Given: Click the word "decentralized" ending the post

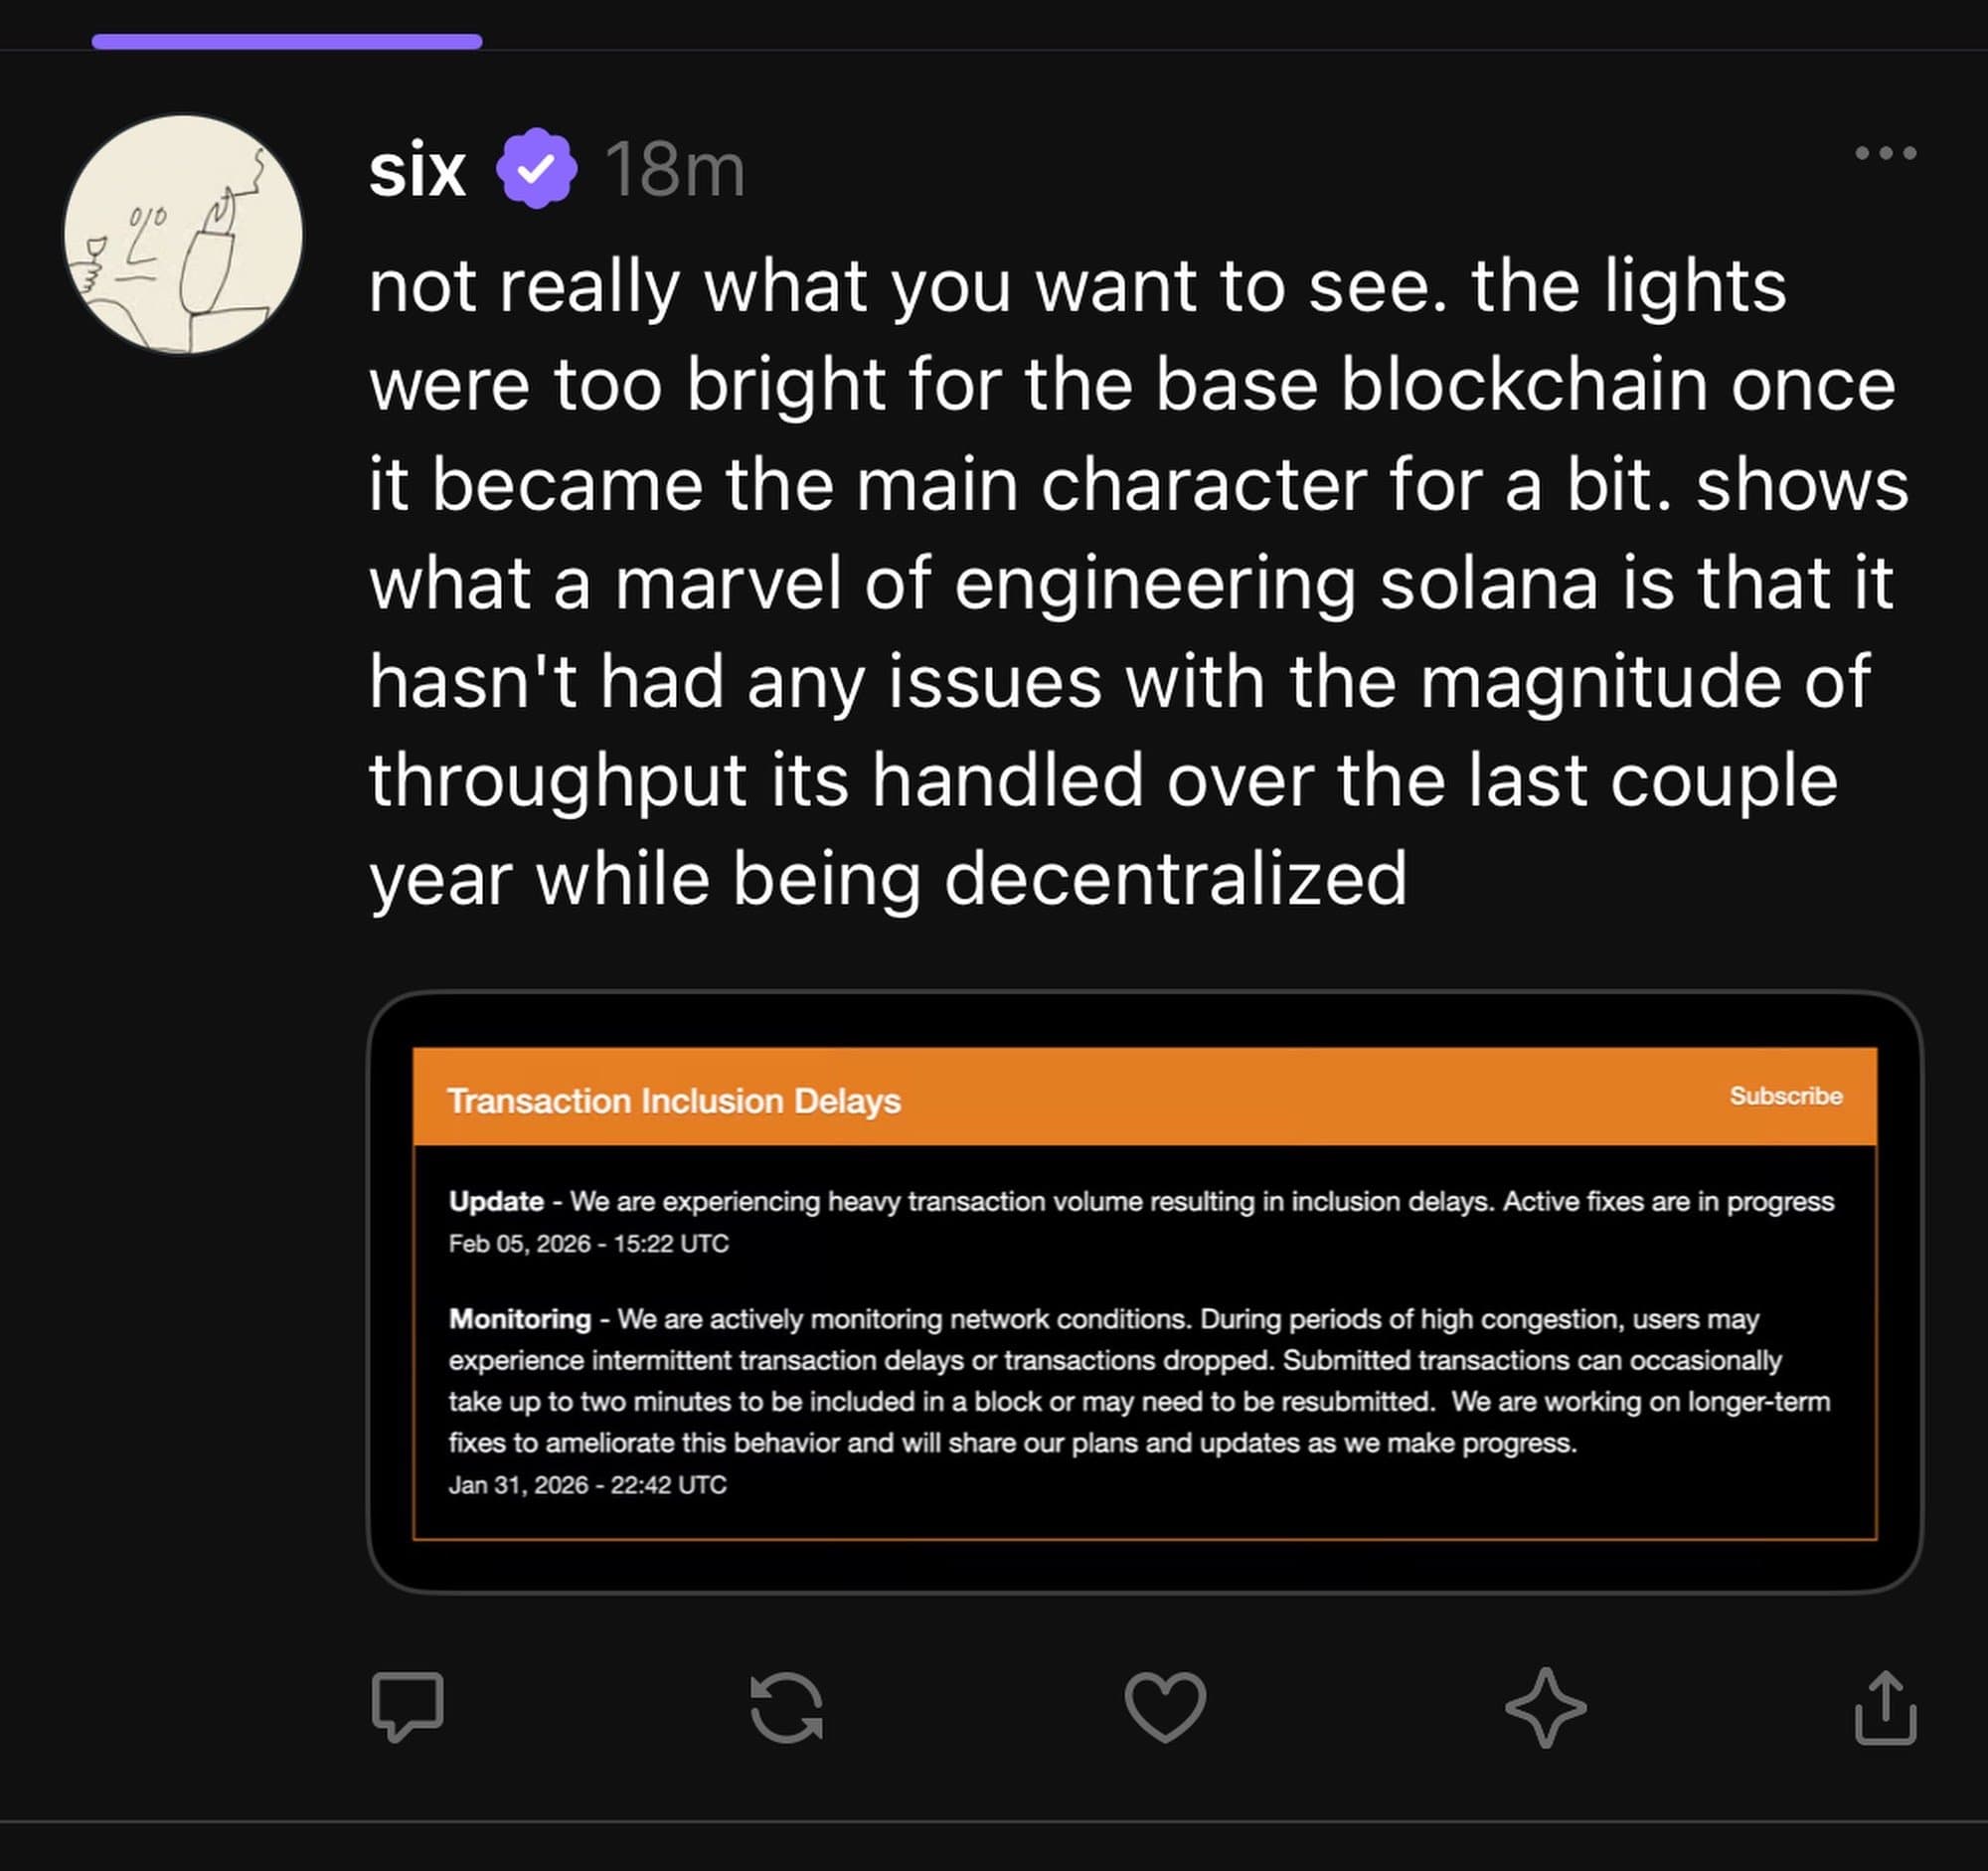Looking at the screenshot, I should click(x=1174, y=879).
